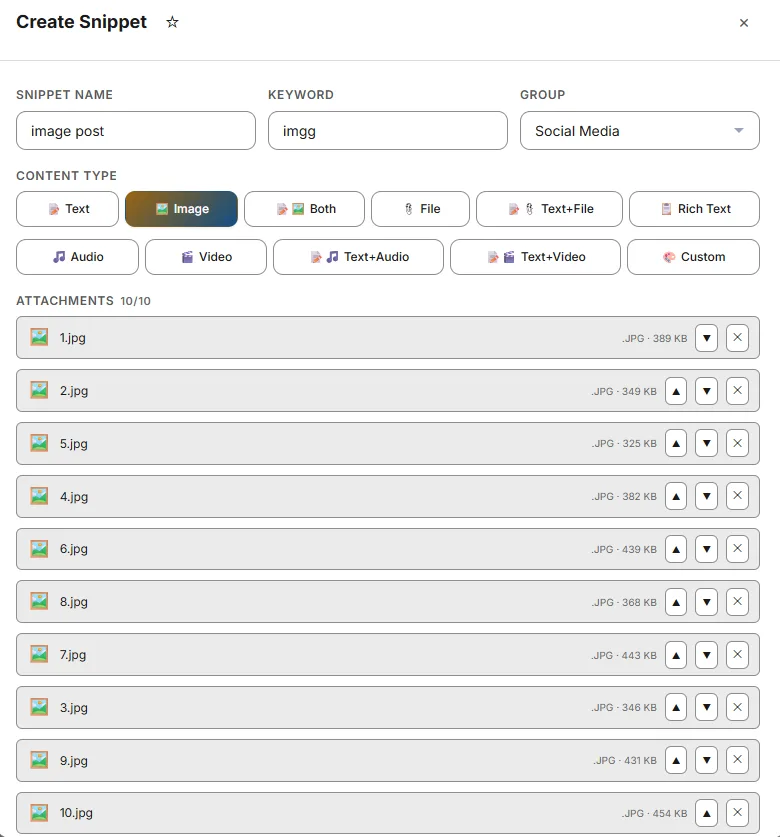Move 3.jpg up
780x837 pixels.
click(x=676, y=708)
